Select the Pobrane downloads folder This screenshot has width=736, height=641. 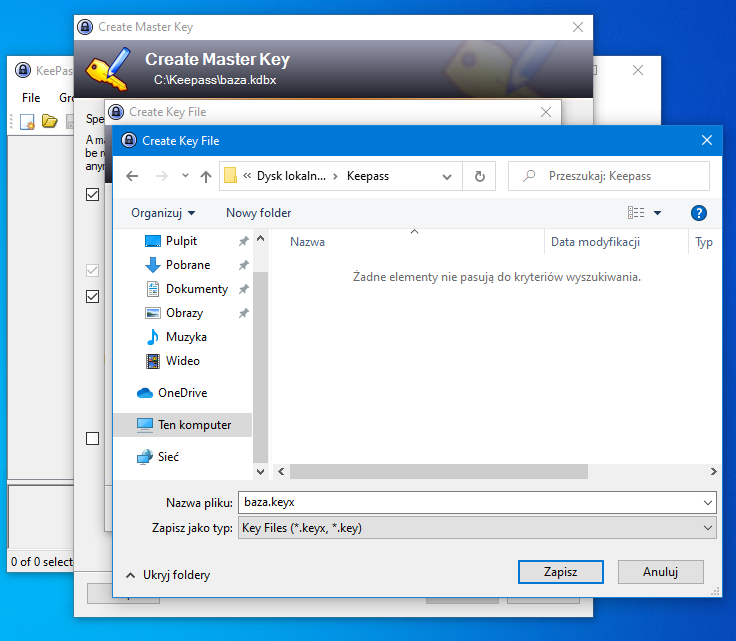(187, 265)
